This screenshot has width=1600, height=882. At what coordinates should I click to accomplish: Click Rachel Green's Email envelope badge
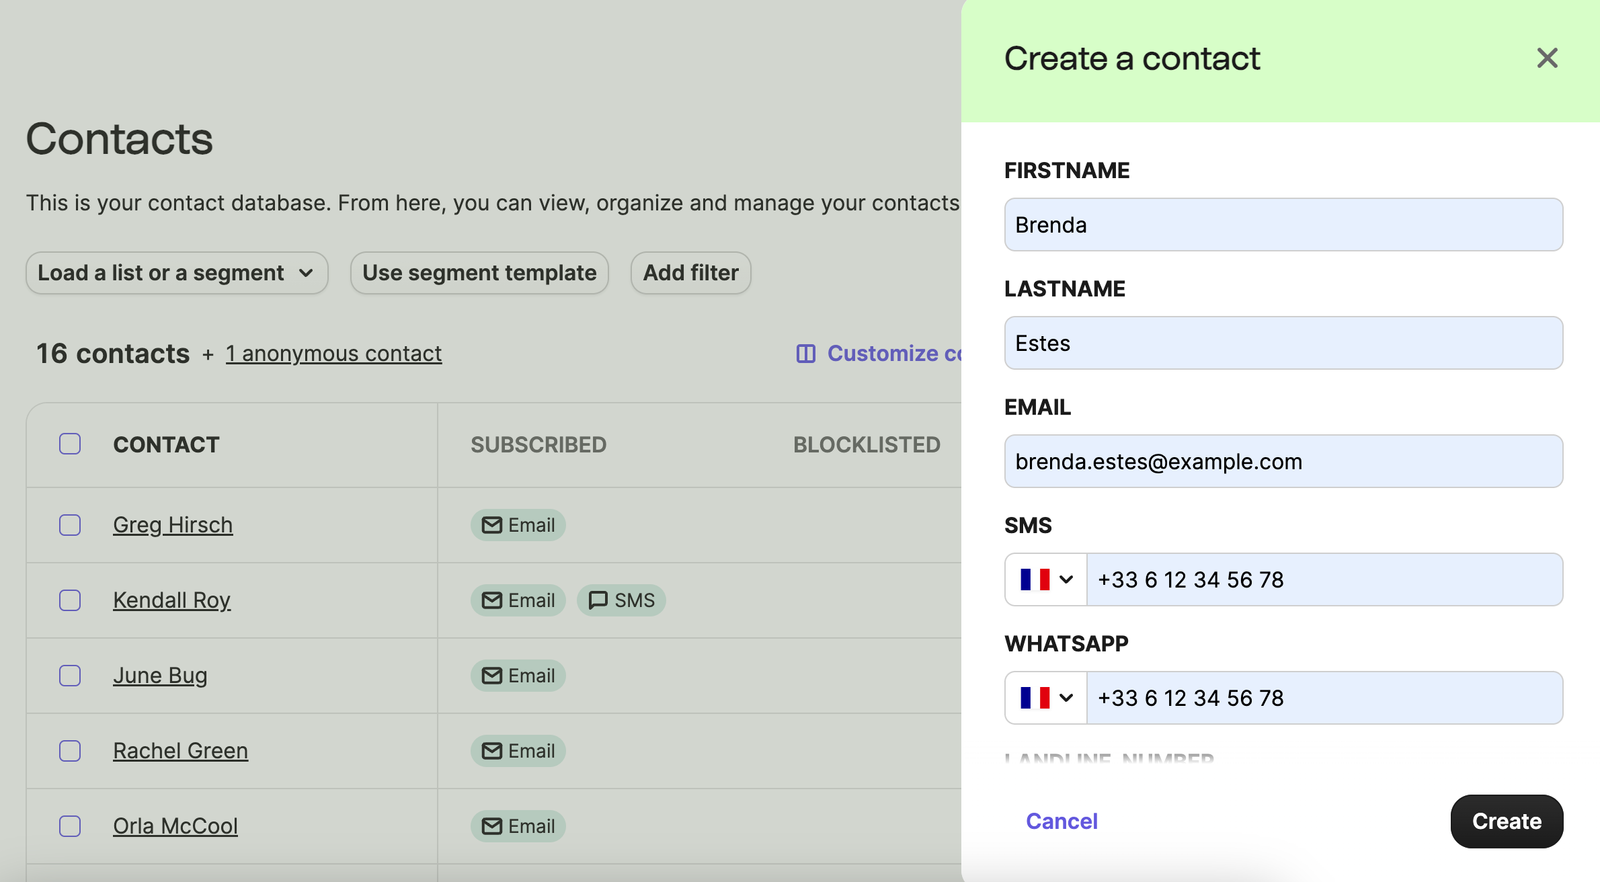pyautogui.click(x=518, y=751)
